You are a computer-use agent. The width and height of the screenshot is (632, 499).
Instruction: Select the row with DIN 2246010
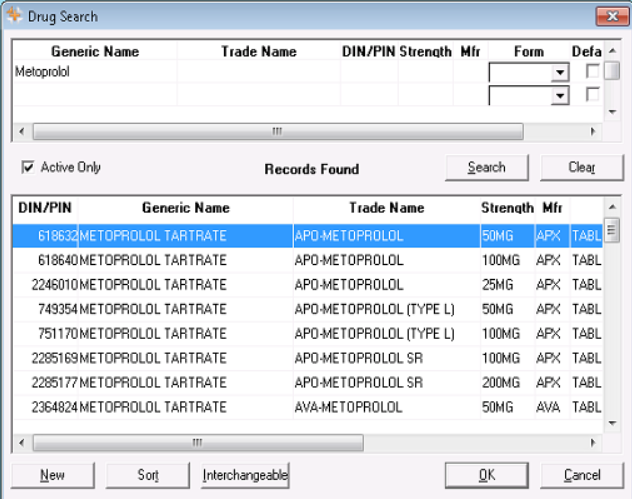click(308, 285)
